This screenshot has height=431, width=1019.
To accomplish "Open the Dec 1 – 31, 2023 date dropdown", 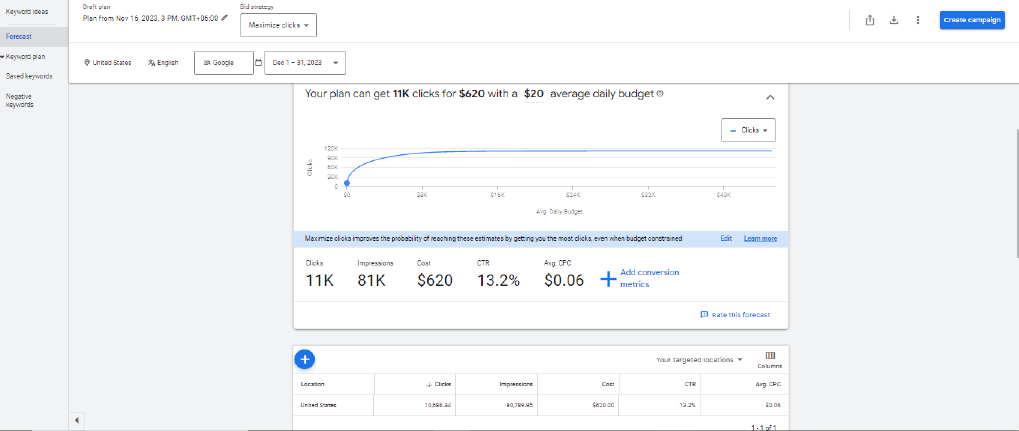I will click(x=305, y=63).
